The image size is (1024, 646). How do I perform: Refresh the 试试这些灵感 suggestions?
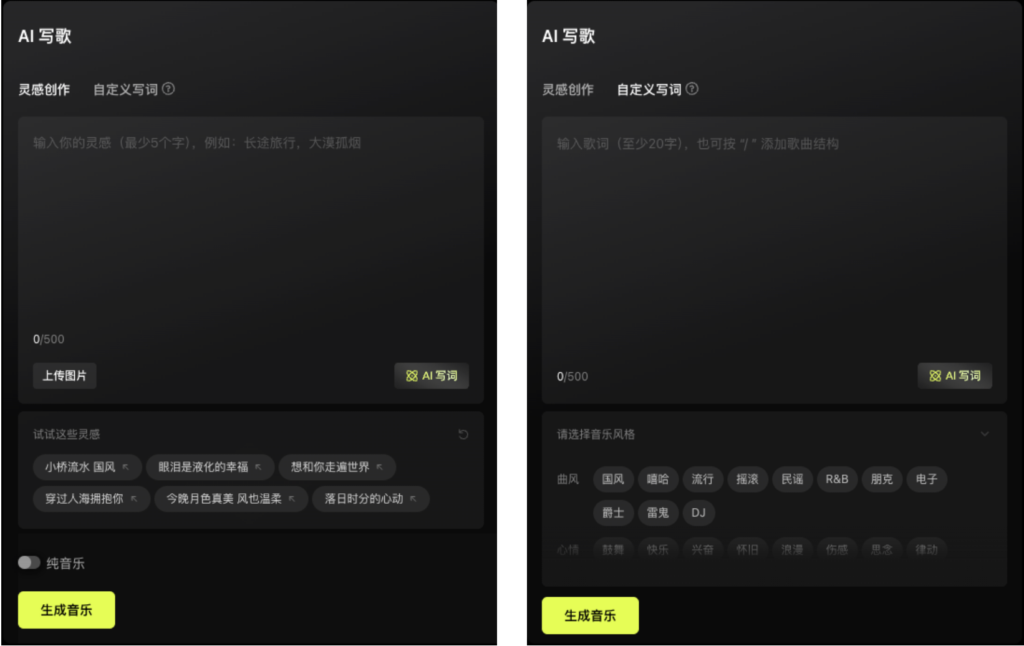click(x=463, y=434)
